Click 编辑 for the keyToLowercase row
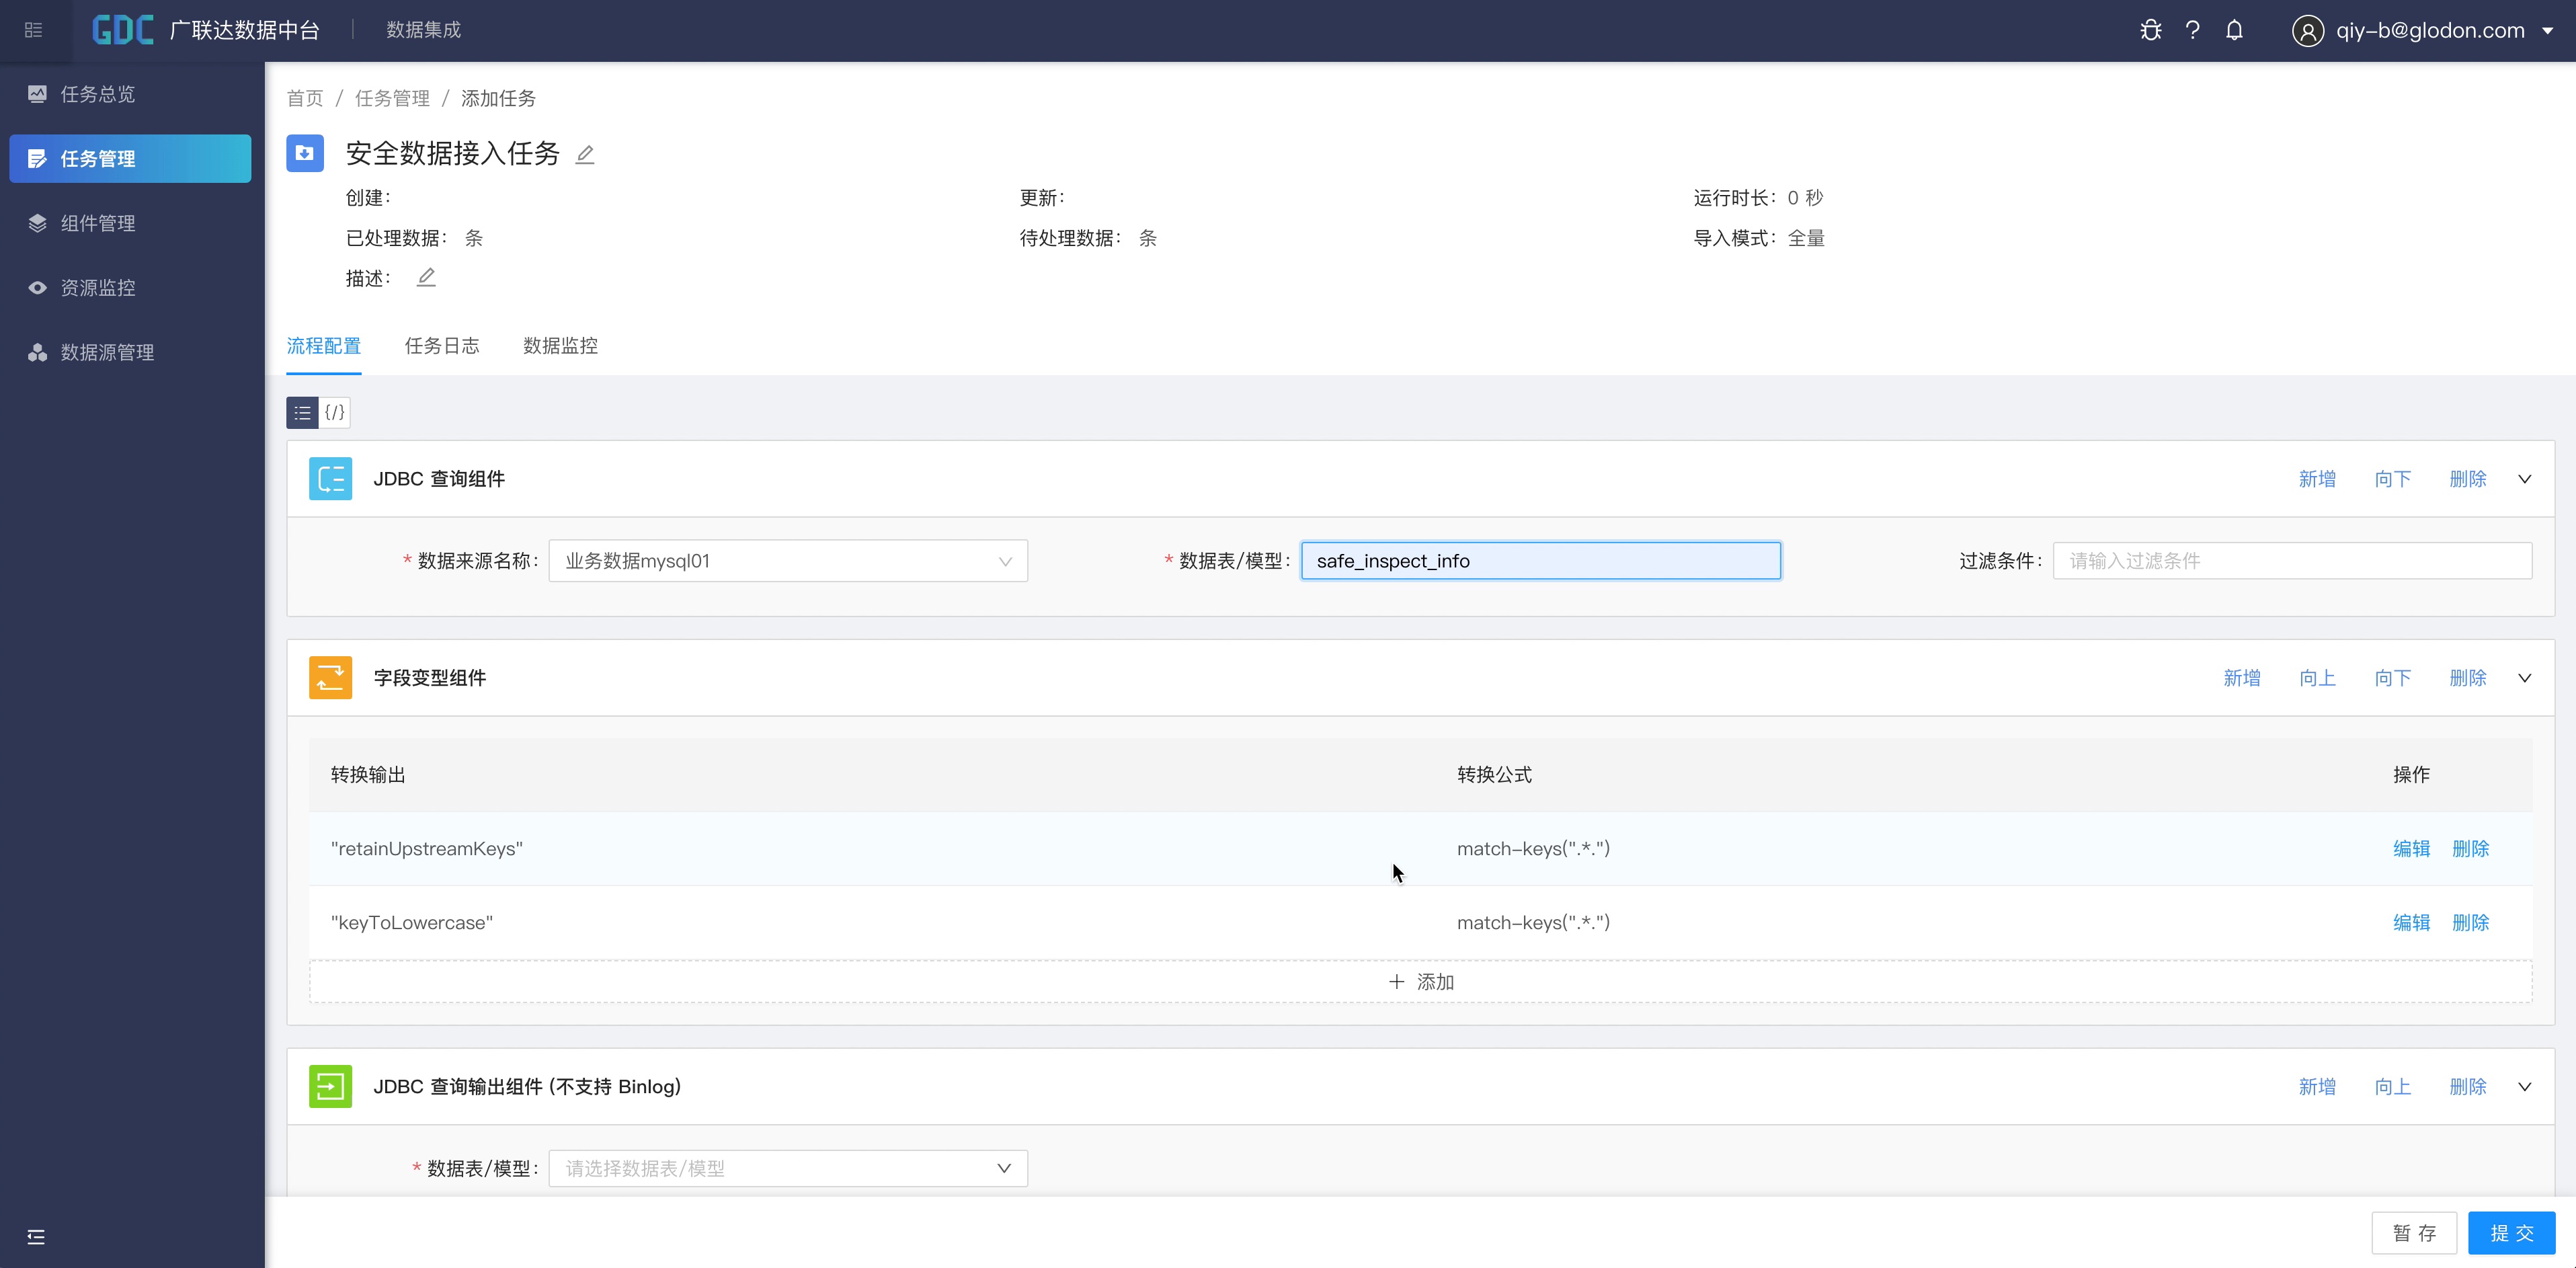Image resolution: width=2576 pixels, height=1268 pixels. point(2410,922)
